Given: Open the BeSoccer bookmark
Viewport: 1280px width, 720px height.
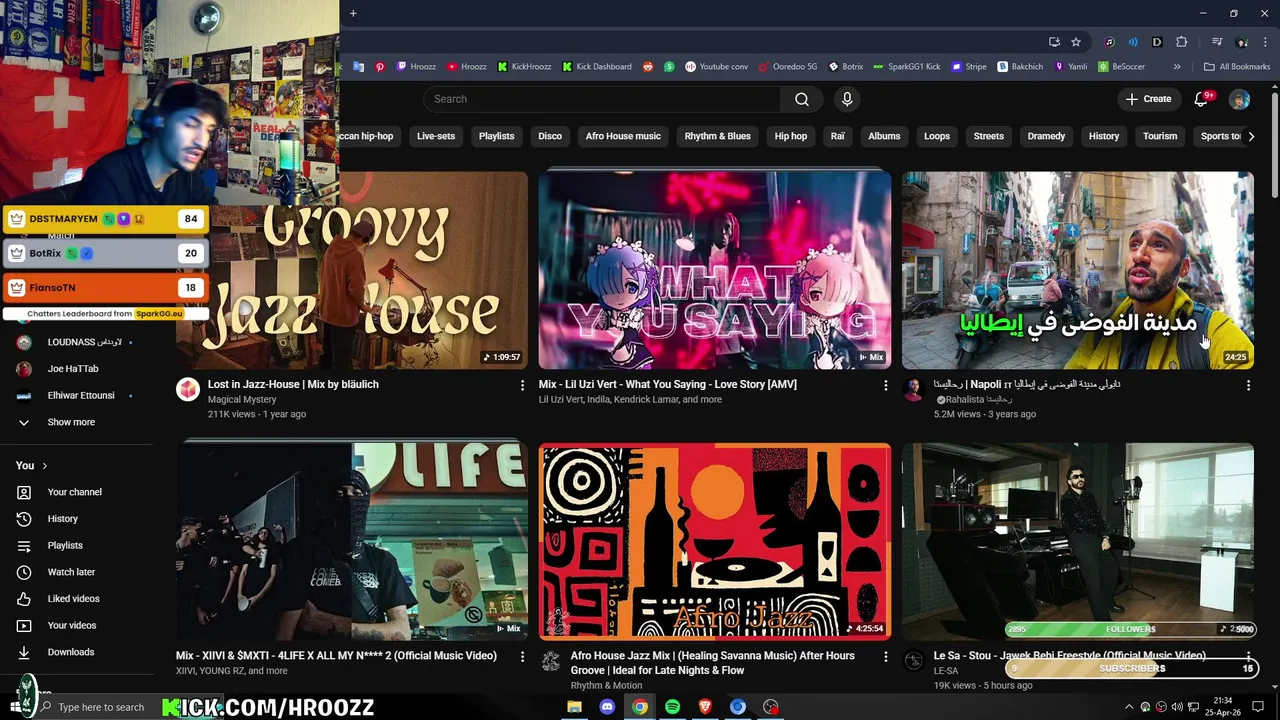Looking at the screenshot, I should click(1121, 67).
